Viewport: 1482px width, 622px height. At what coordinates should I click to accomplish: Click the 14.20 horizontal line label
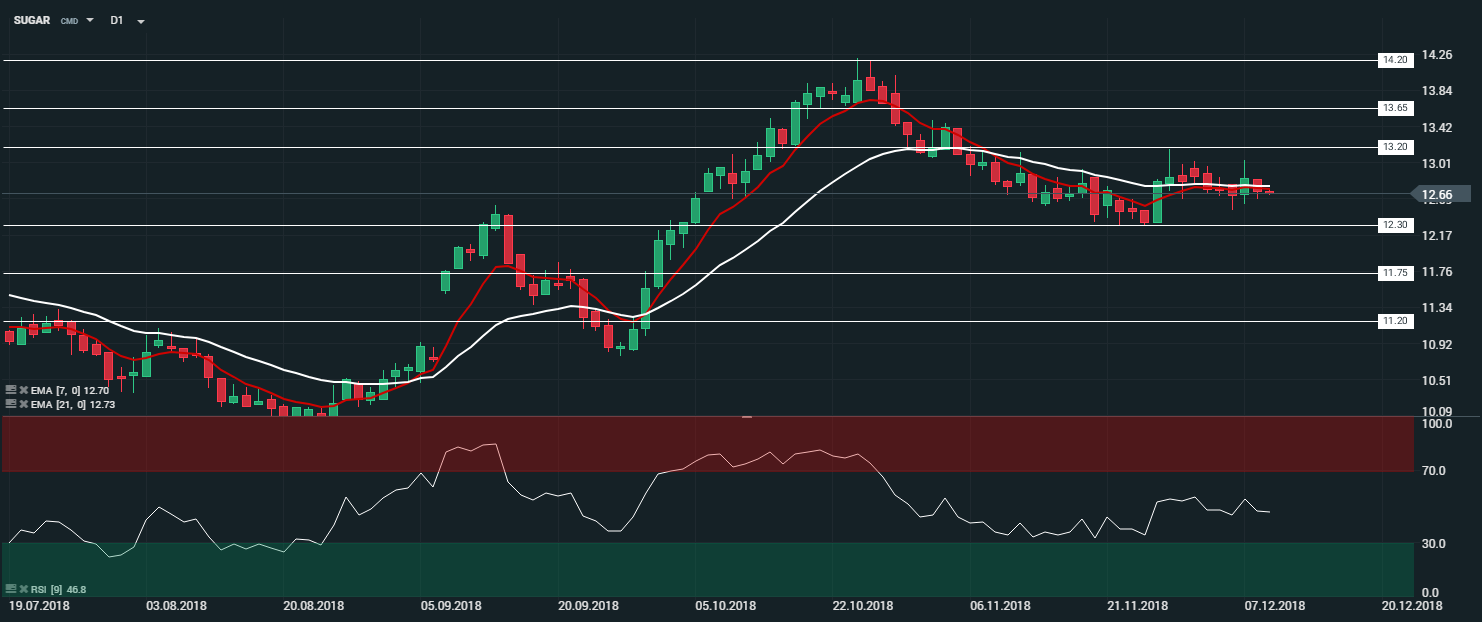[1394, 60]
